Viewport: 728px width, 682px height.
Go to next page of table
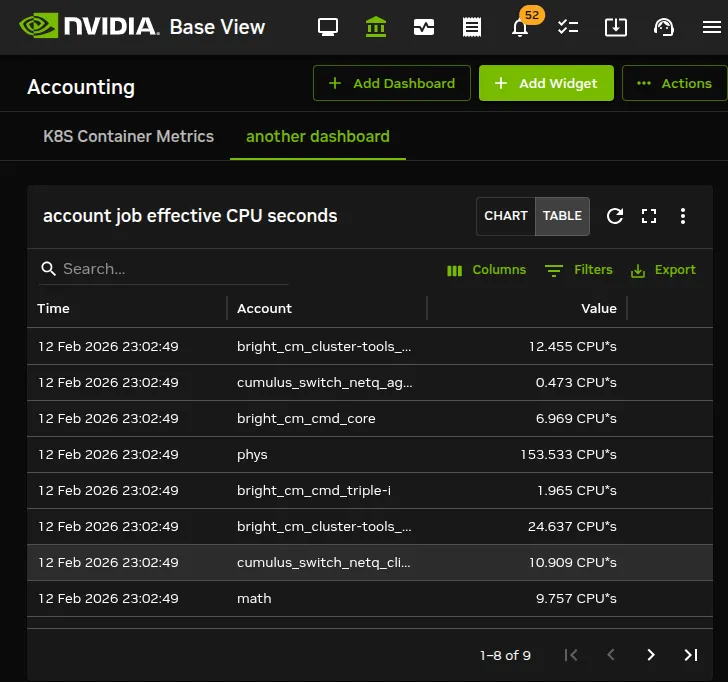tap(651, 655)
